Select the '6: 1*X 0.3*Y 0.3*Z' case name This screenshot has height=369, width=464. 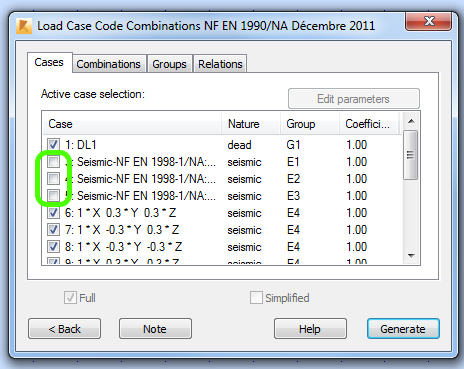[120, 213]
